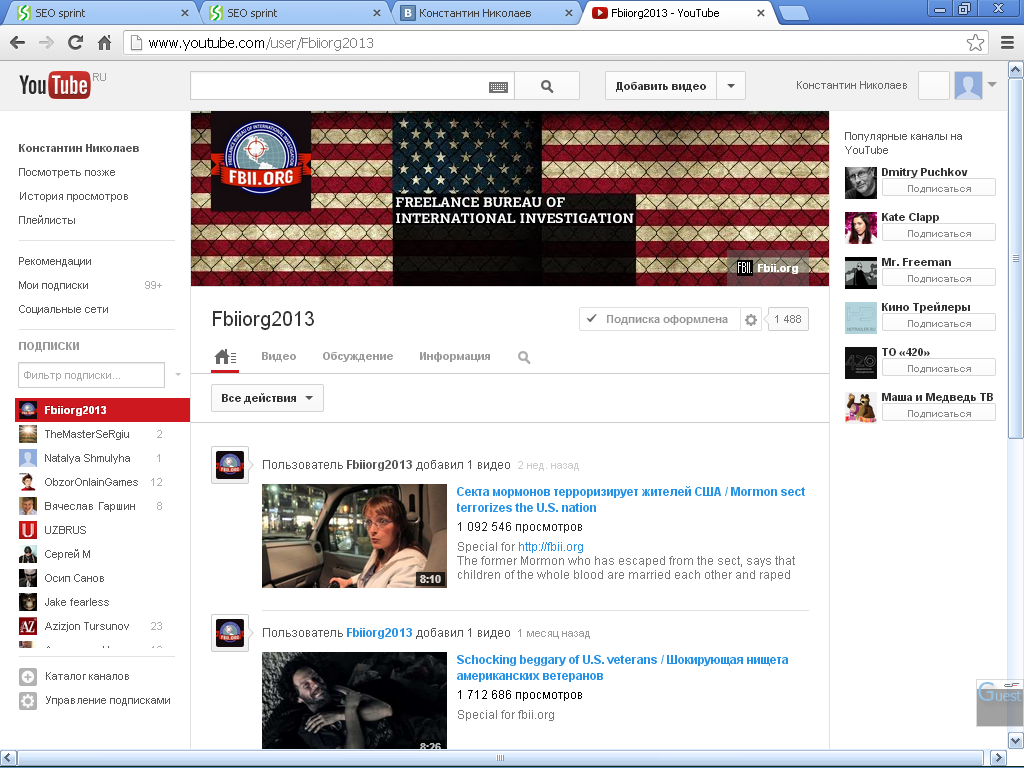Open the veterans video thumbnail
1024x768 pixels.
354,700
